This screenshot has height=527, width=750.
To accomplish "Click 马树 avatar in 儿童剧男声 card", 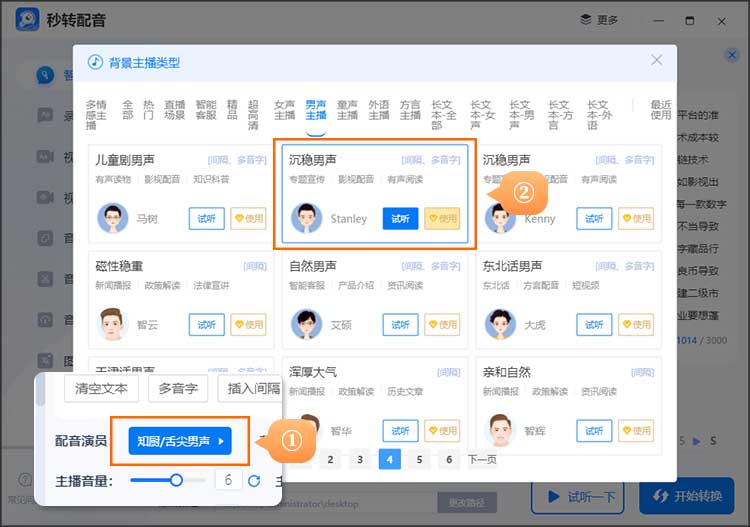I will click(113, 218).
